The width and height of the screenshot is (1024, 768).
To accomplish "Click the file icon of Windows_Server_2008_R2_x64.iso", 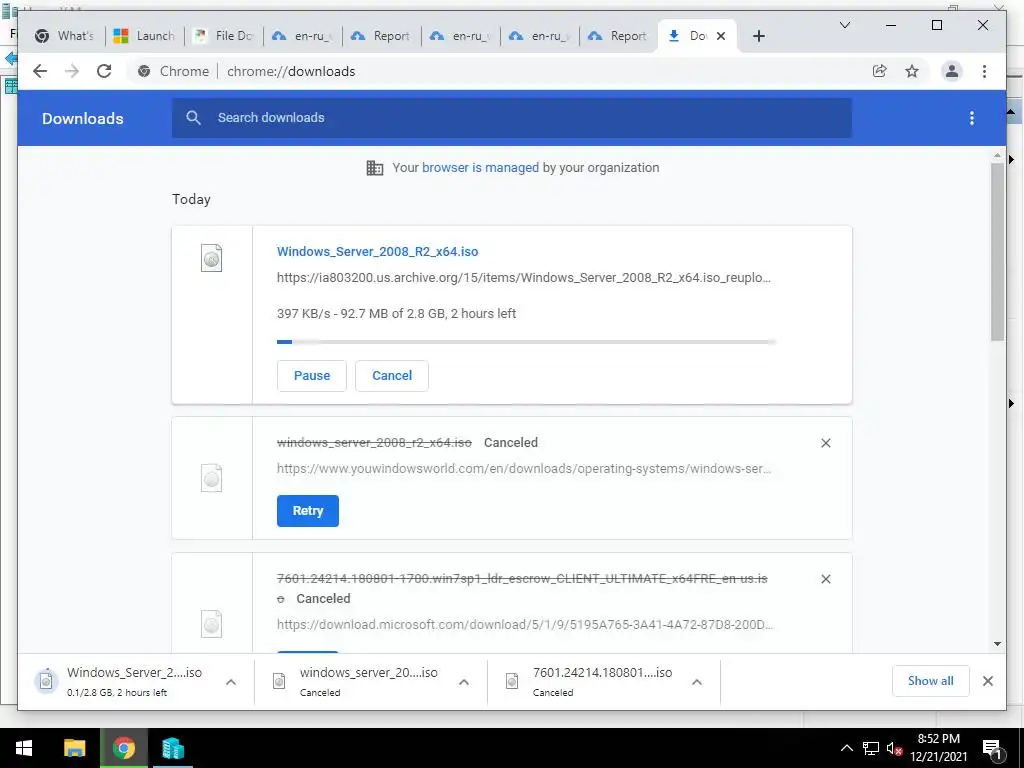I will (x=212, y=258).
